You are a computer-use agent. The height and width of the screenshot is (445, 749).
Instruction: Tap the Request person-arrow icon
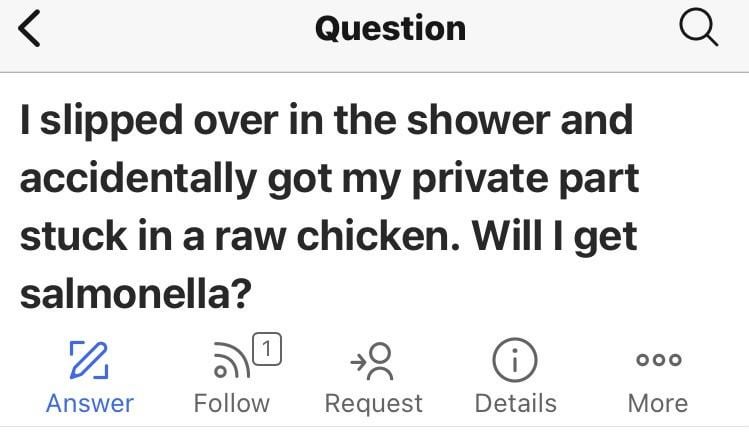pos(373,360)
